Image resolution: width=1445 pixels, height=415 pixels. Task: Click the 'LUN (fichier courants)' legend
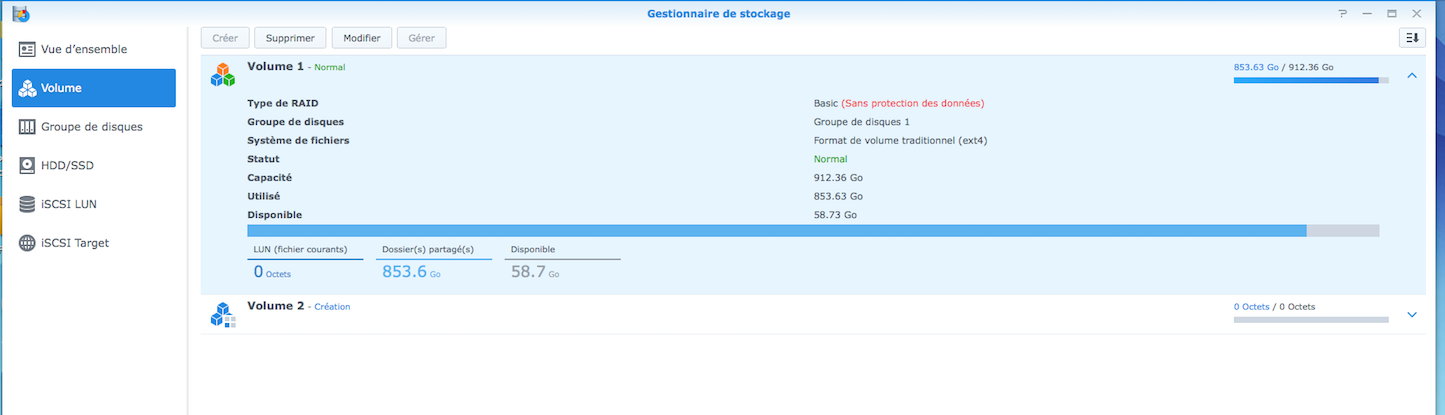coord(300,249)
